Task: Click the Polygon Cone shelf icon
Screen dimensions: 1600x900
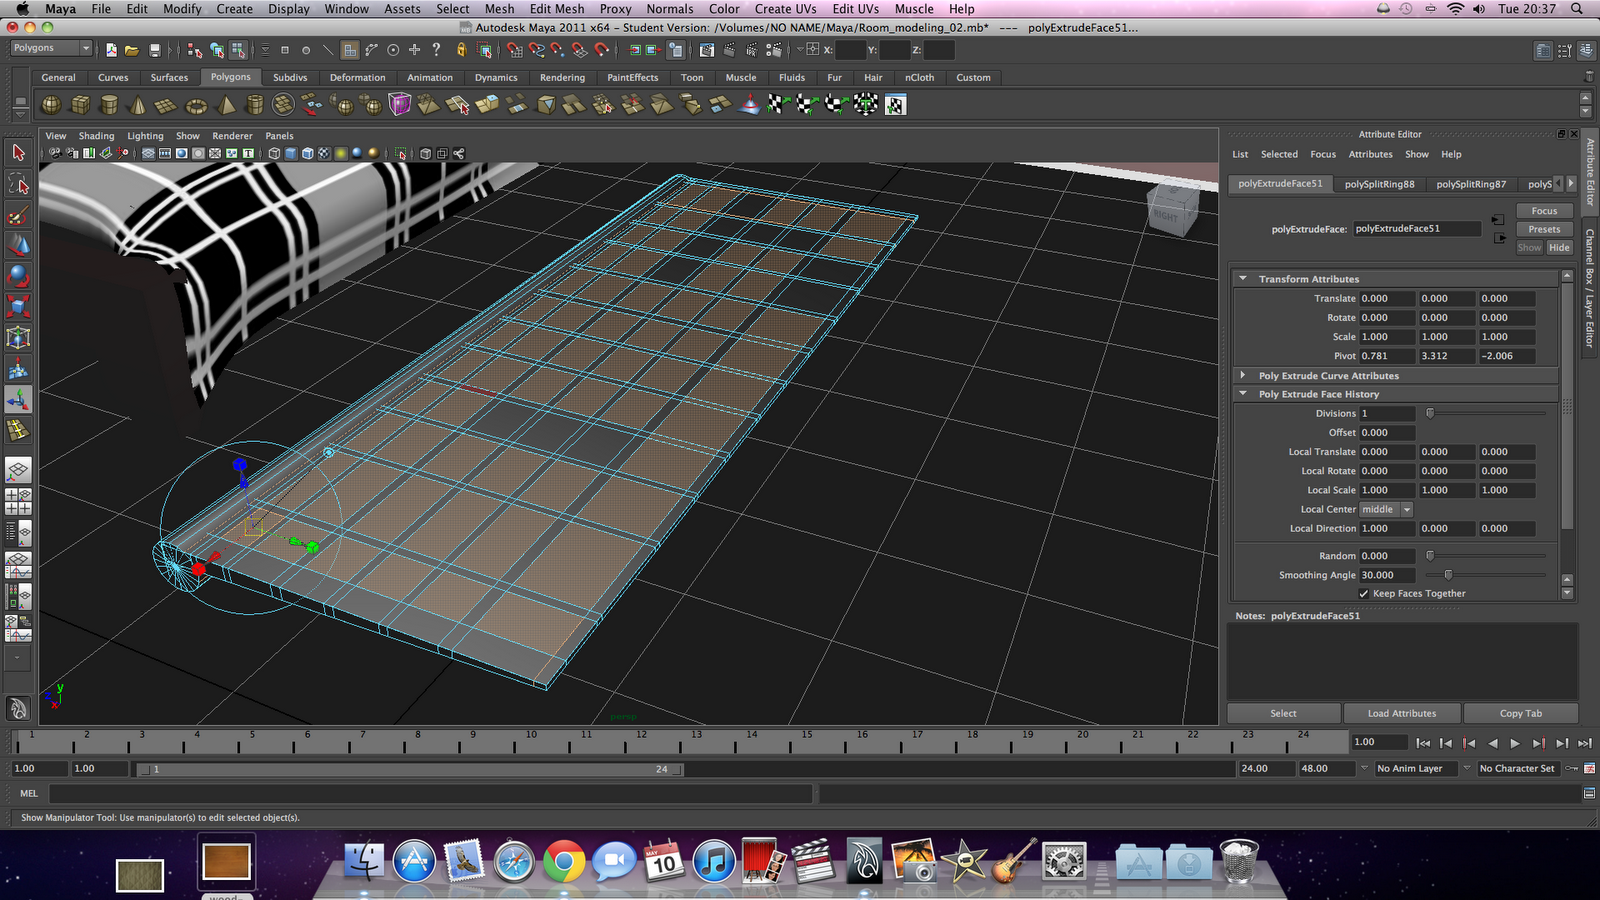Action: tap(137, 104)
